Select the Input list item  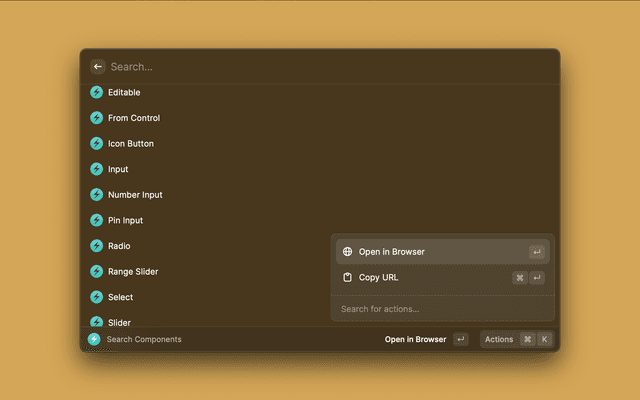118,169
